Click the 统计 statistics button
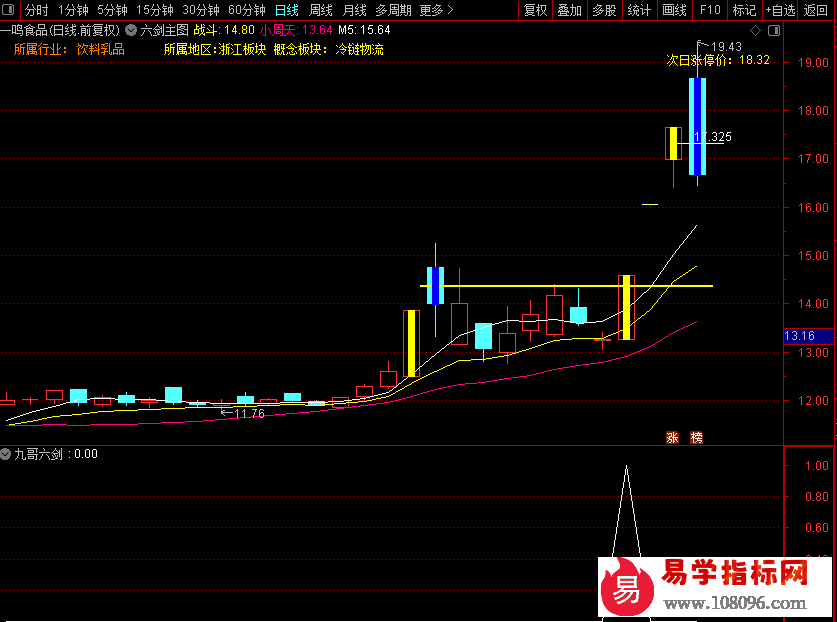Image resolution: width=837 pixels, height=622 pixels. click(x=638, y=10)
